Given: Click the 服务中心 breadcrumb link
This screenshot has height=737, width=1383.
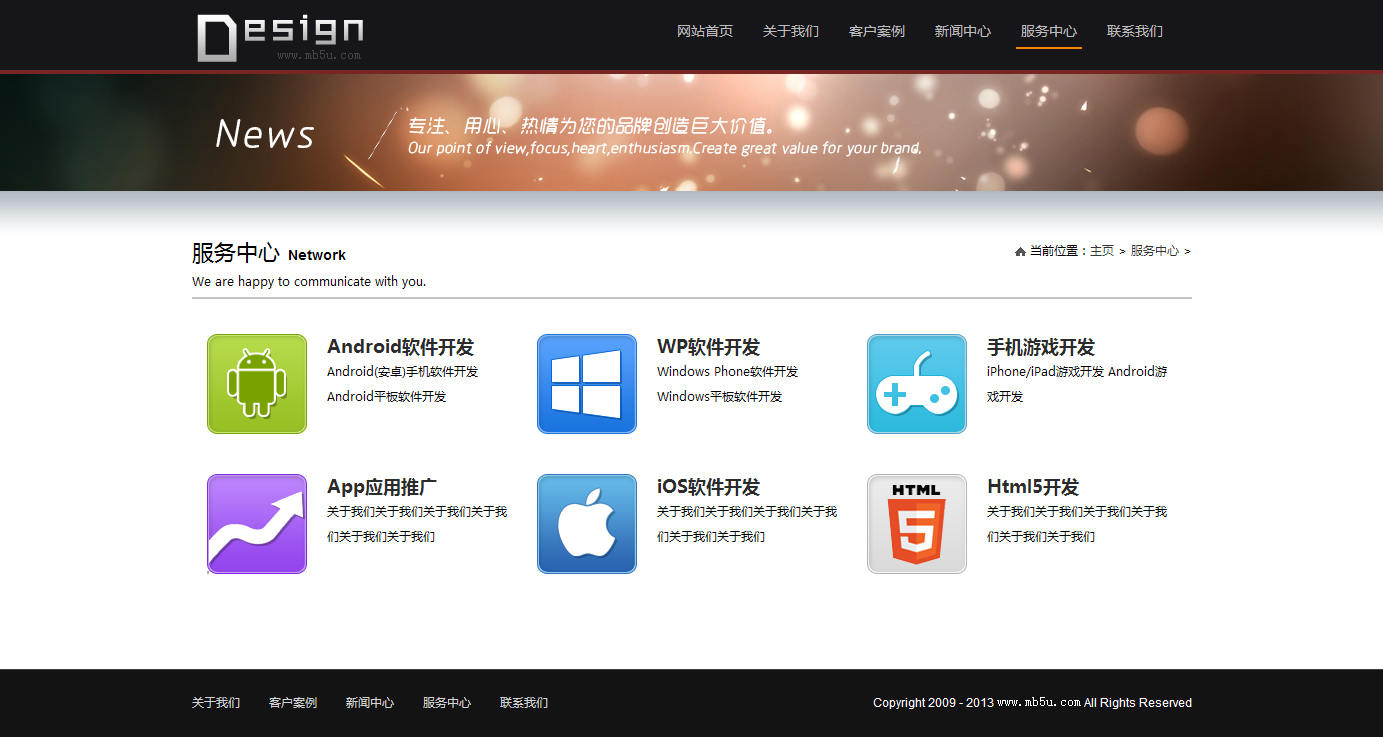Looking at the screenshot, I should click(1155, 251).
